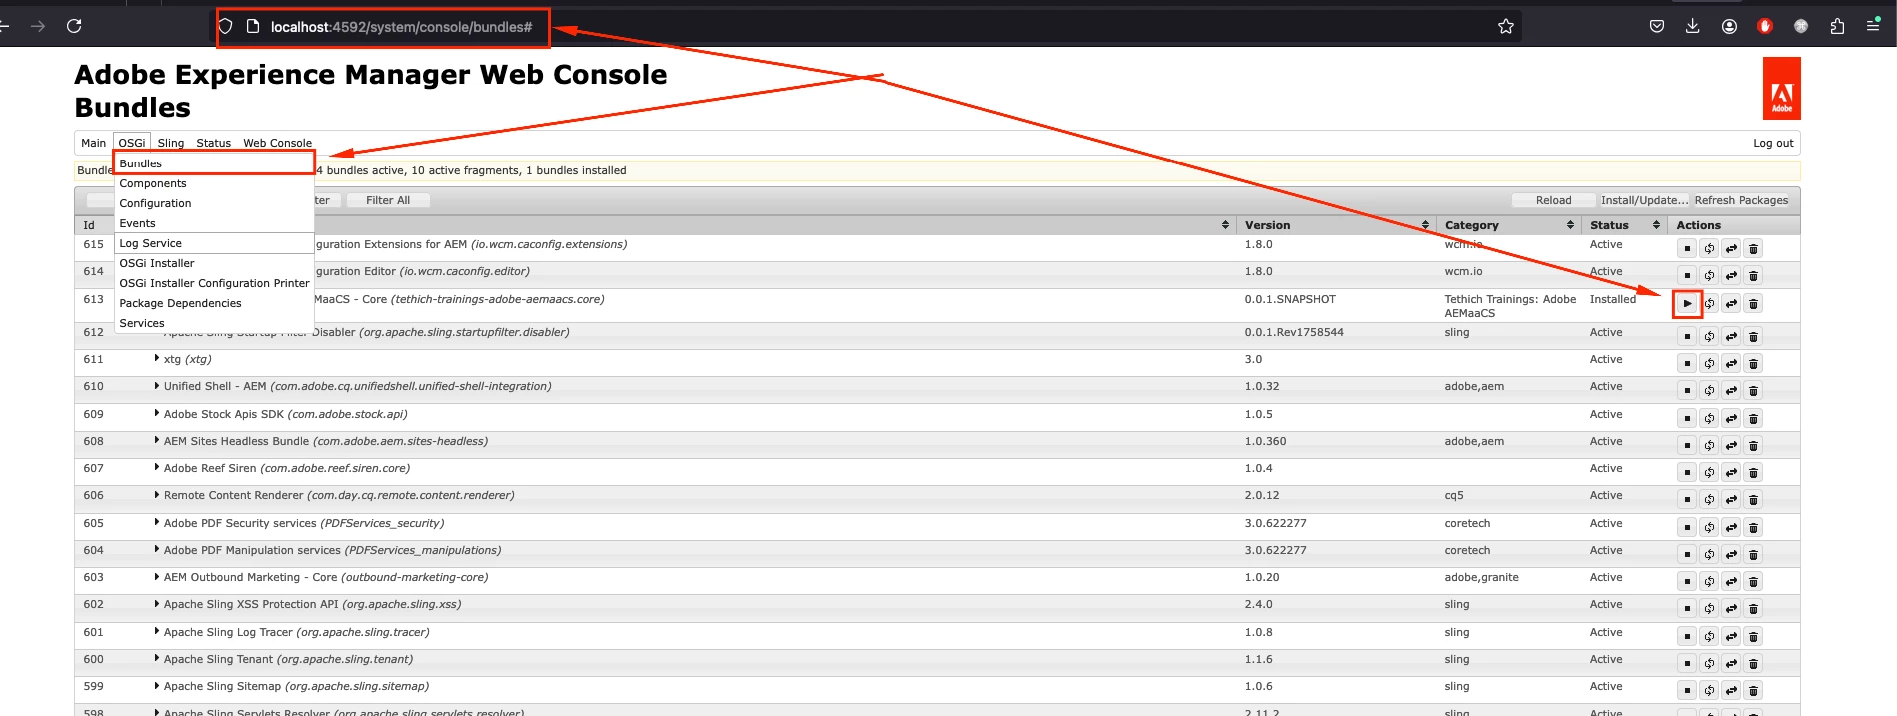Expand AEM Sites Headless Bundle details
1897x716 pixels.
[157, 440]
